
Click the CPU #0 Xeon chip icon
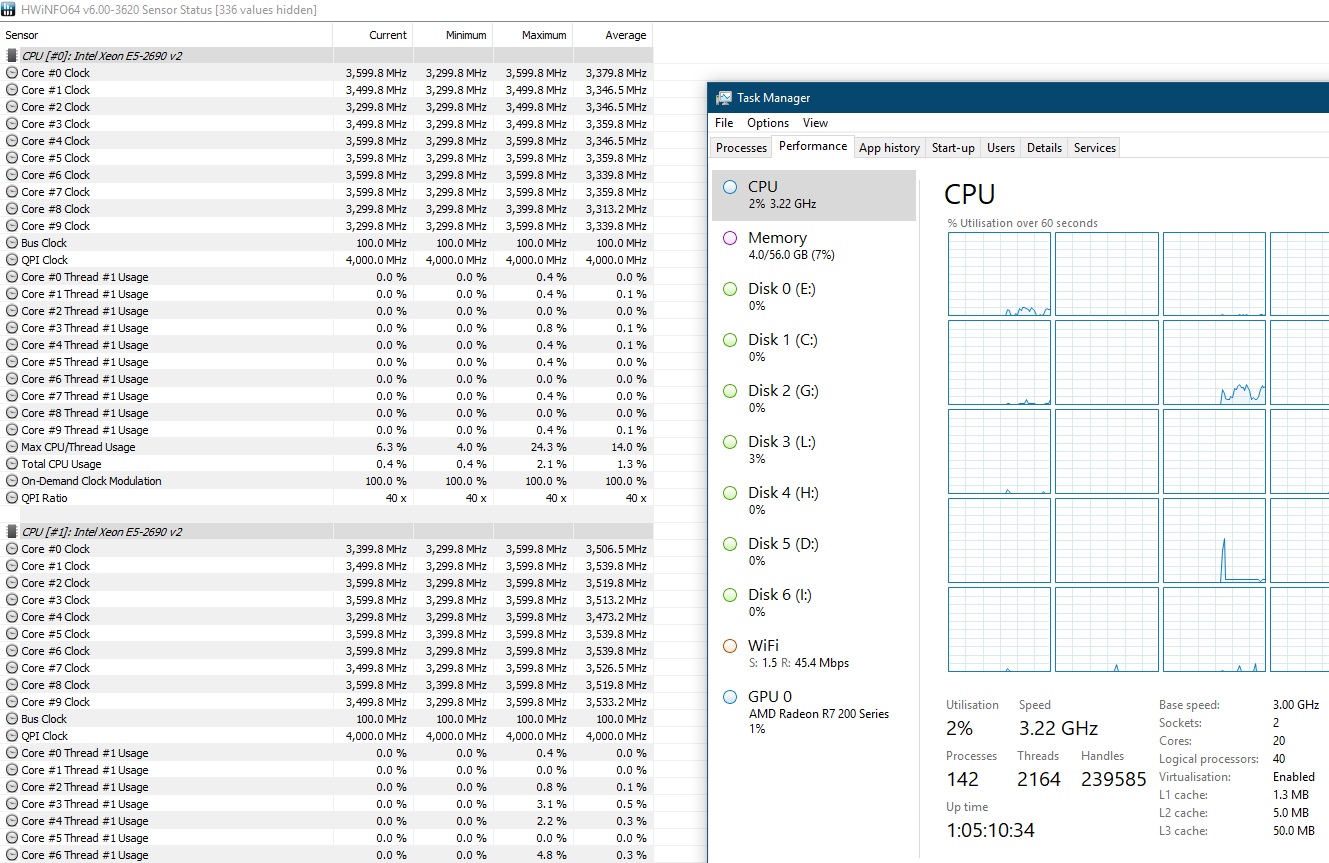click(13, 56)
